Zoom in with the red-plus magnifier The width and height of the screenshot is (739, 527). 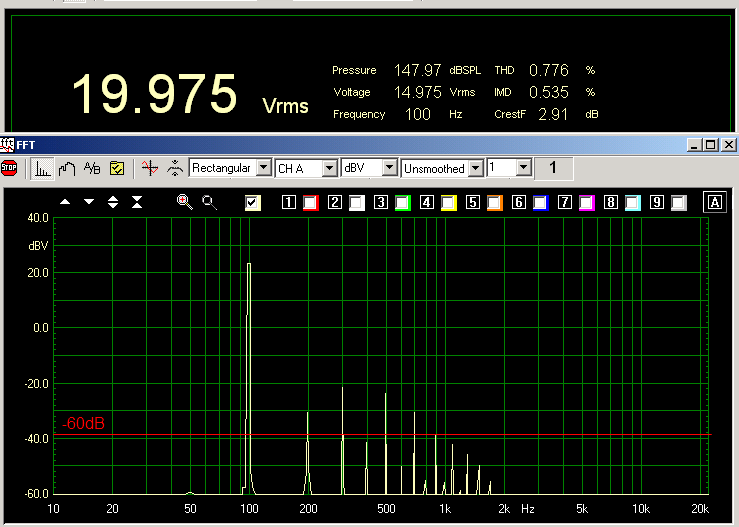click(184, 202)
